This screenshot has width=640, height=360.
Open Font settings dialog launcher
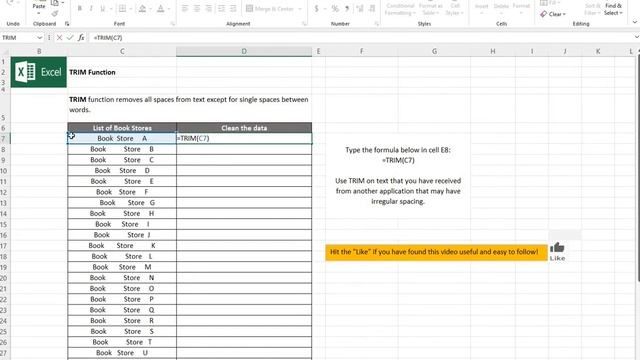173,24
